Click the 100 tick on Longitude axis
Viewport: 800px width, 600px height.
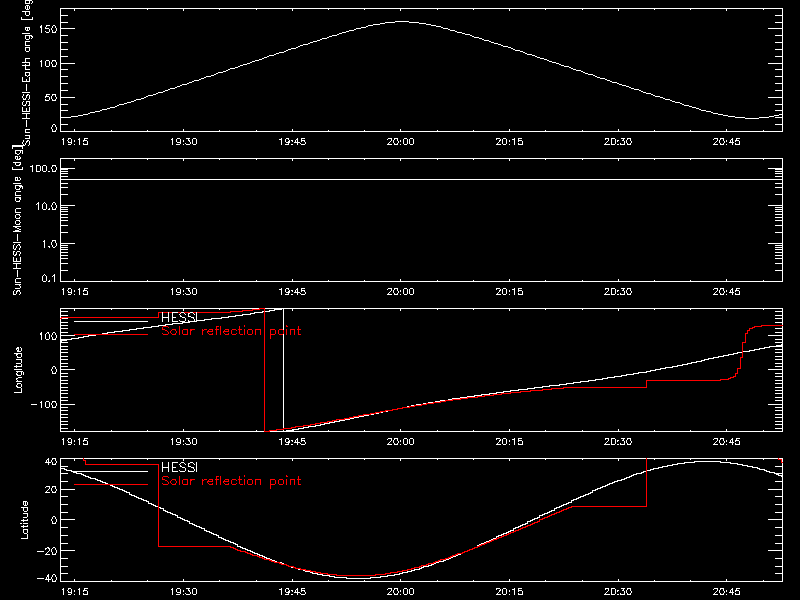click(x=48, y=336)
